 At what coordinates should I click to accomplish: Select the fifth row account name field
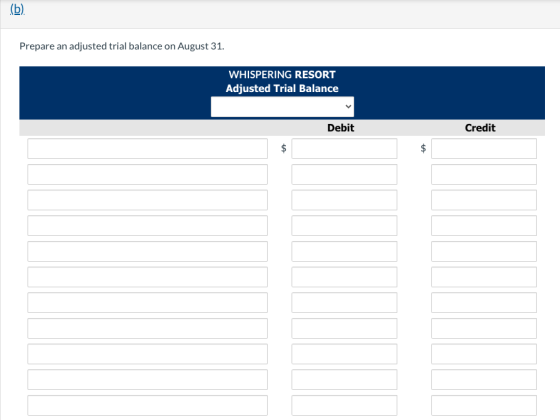point(148,251)
